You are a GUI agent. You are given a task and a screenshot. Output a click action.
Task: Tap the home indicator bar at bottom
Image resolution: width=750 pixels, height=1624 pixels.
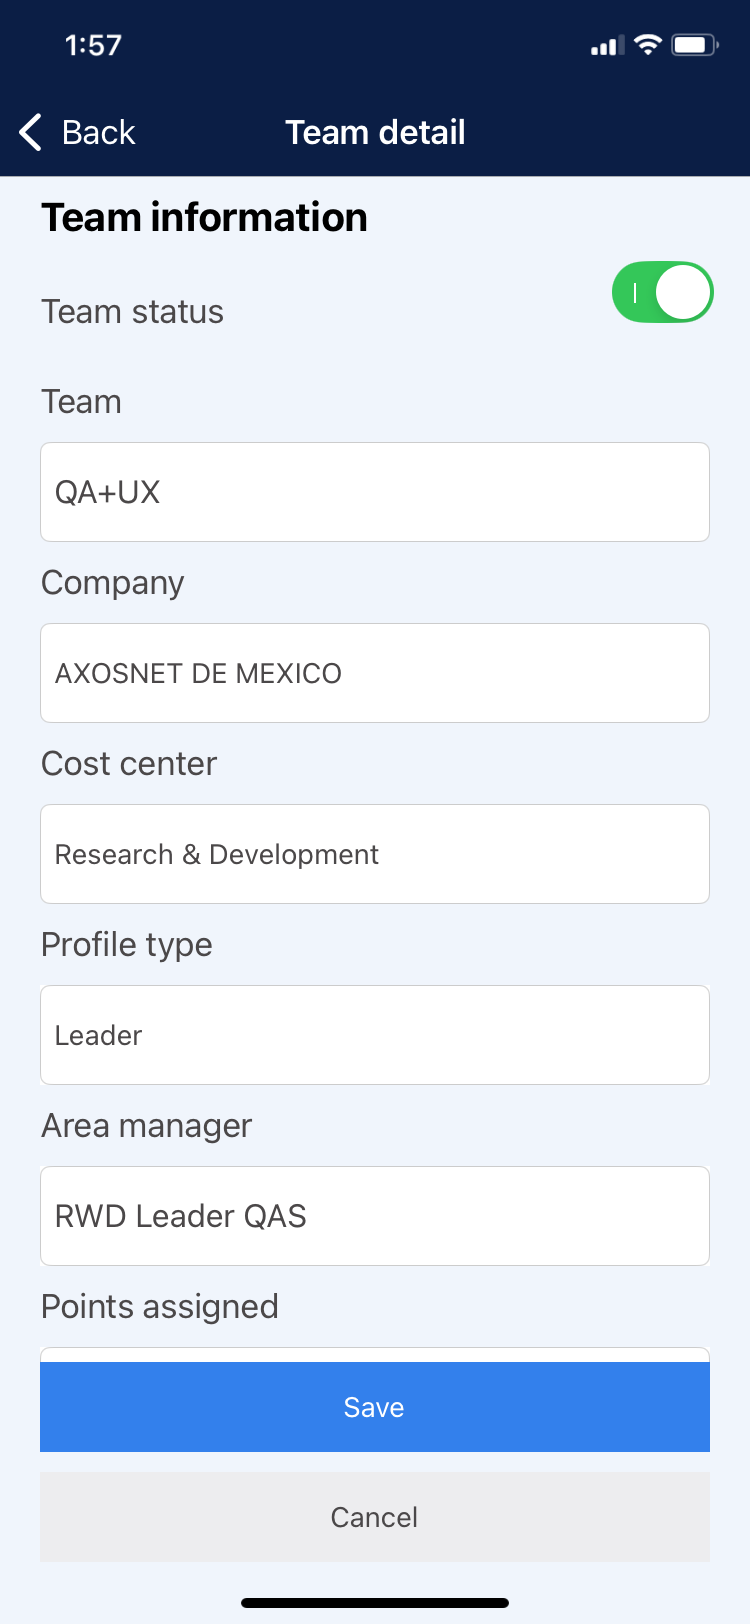375,1603
